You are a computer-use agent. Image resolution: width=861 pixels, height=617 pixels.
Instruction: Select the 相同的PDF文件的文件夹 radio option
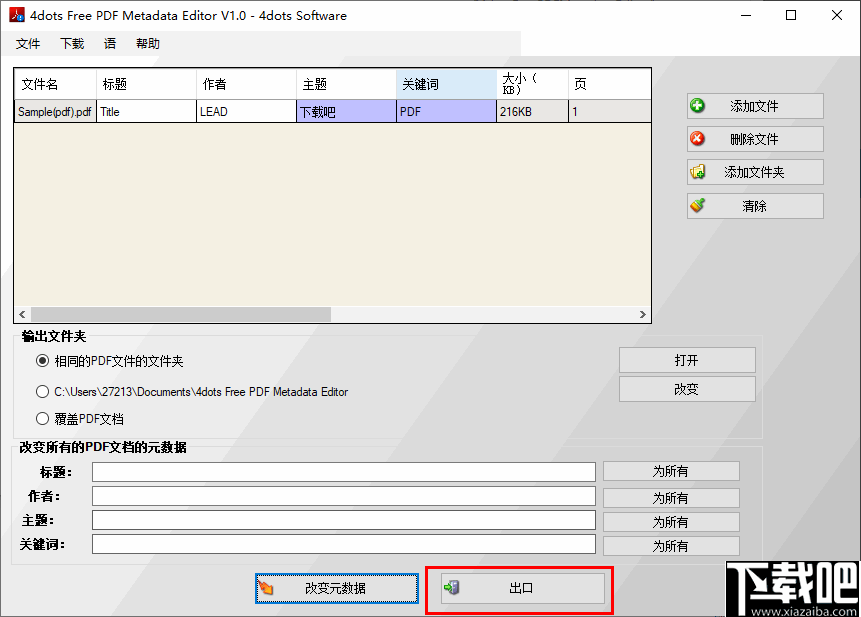click(x=41, y=362)
